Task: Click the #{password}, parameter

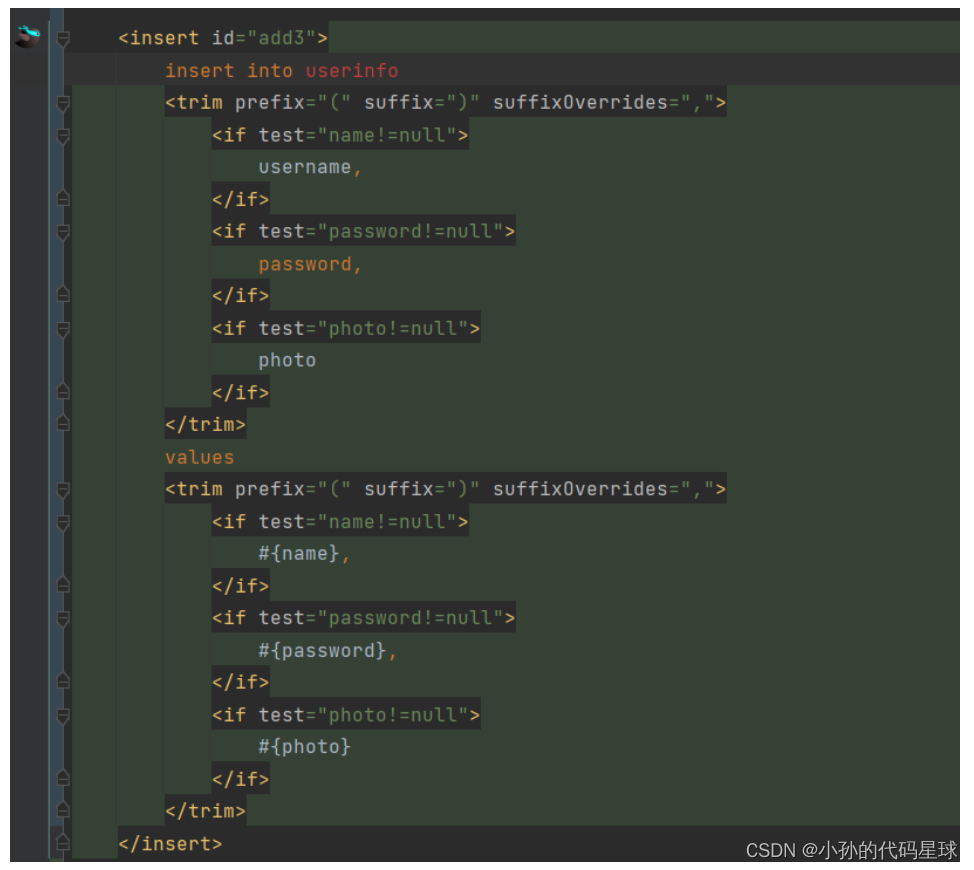Action: point(327,650)
